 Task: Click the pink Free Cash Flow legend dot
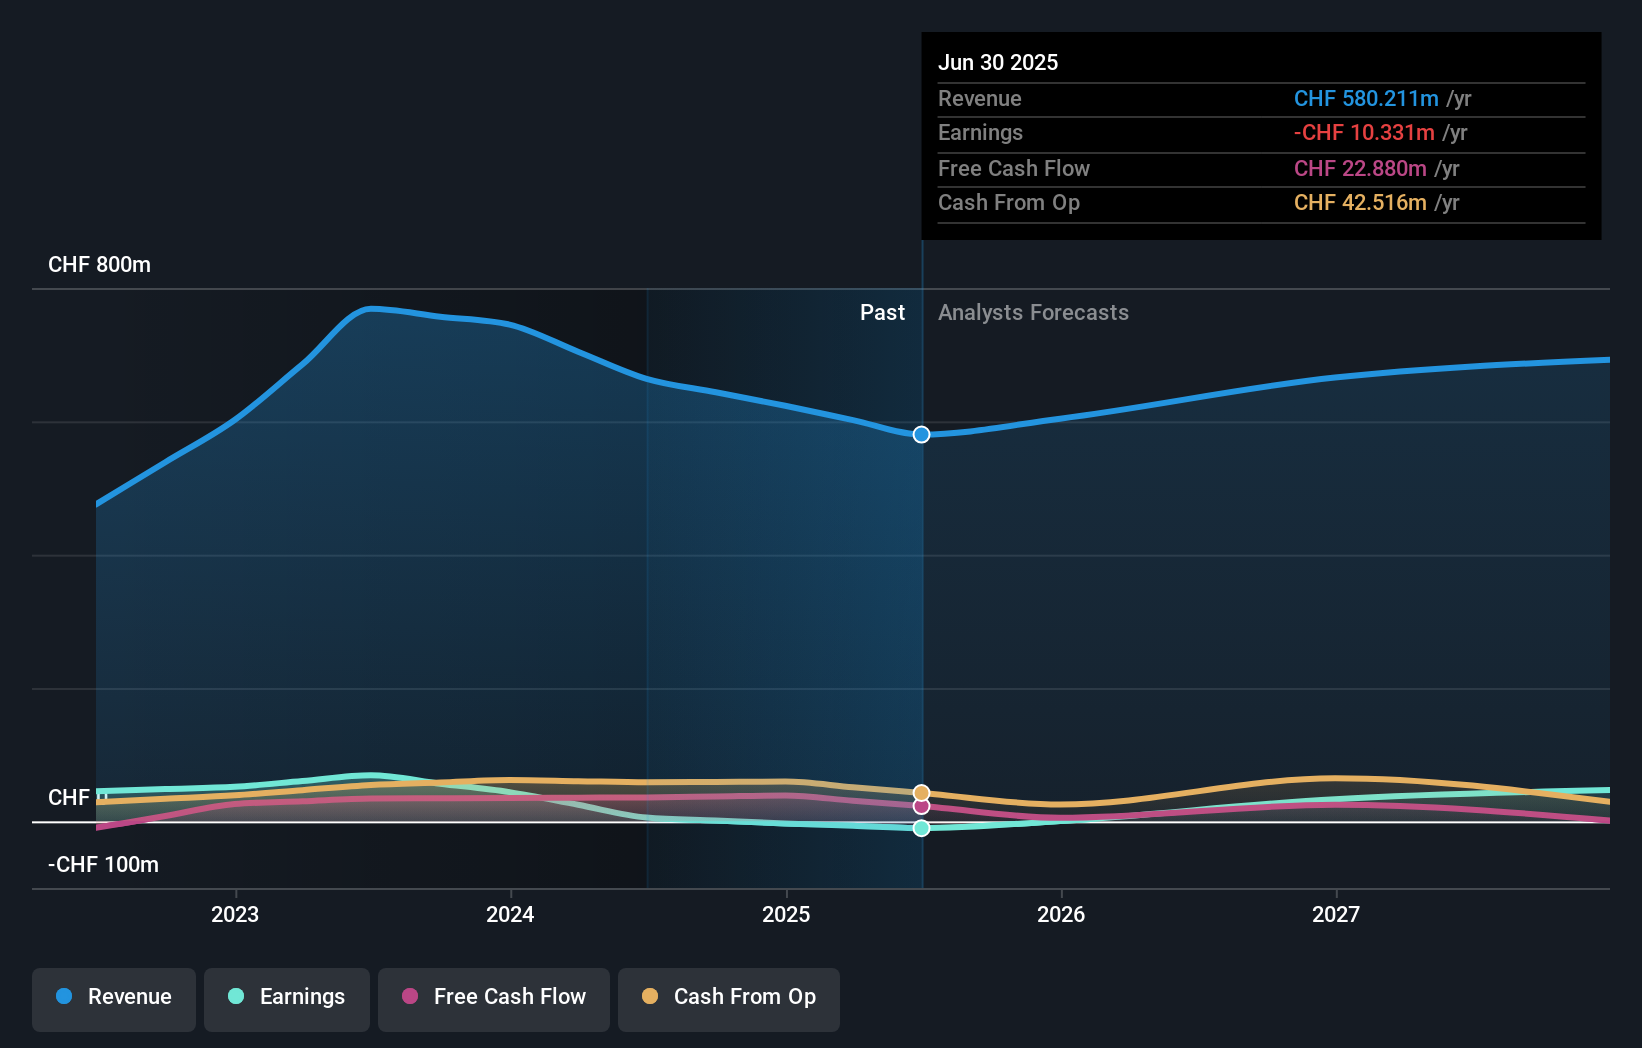[411, 997]
